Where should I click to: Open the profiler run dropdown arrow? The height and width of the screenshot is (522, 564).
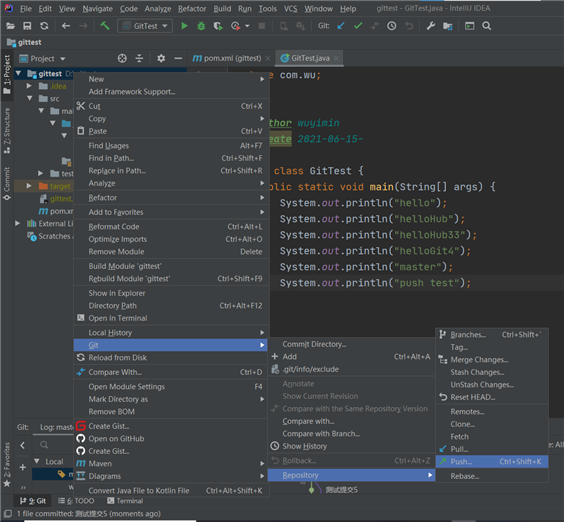coord(247,26)
